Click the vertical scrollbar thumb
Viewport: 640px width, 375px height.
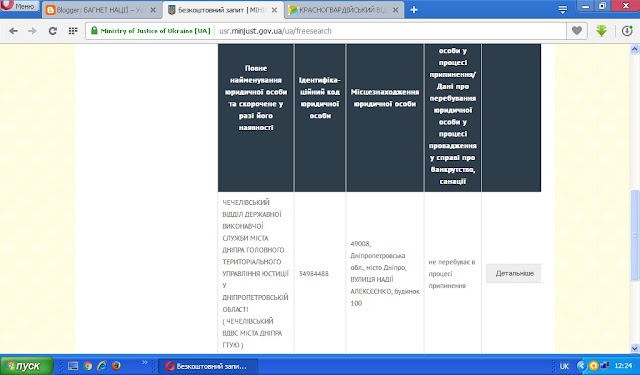click(635, 235)
